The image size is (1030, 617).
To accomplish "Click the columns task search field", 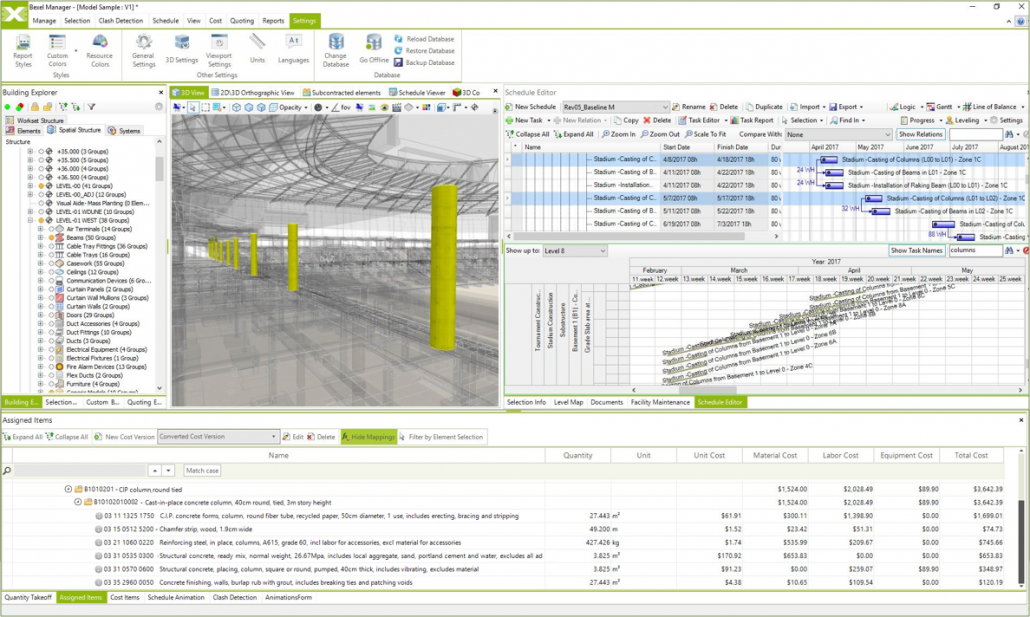I will 975,251.
